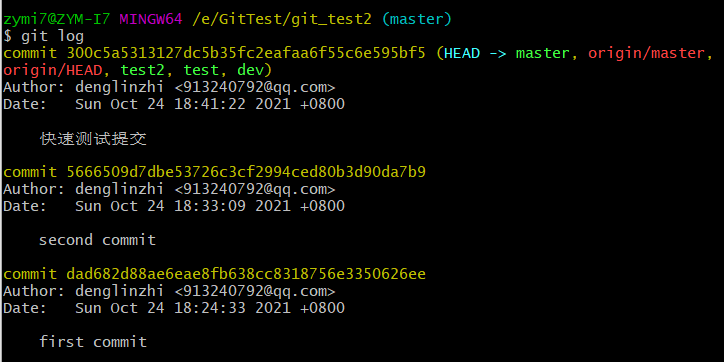Click the commit hash starting with 300c5a5

pos(246,53)
